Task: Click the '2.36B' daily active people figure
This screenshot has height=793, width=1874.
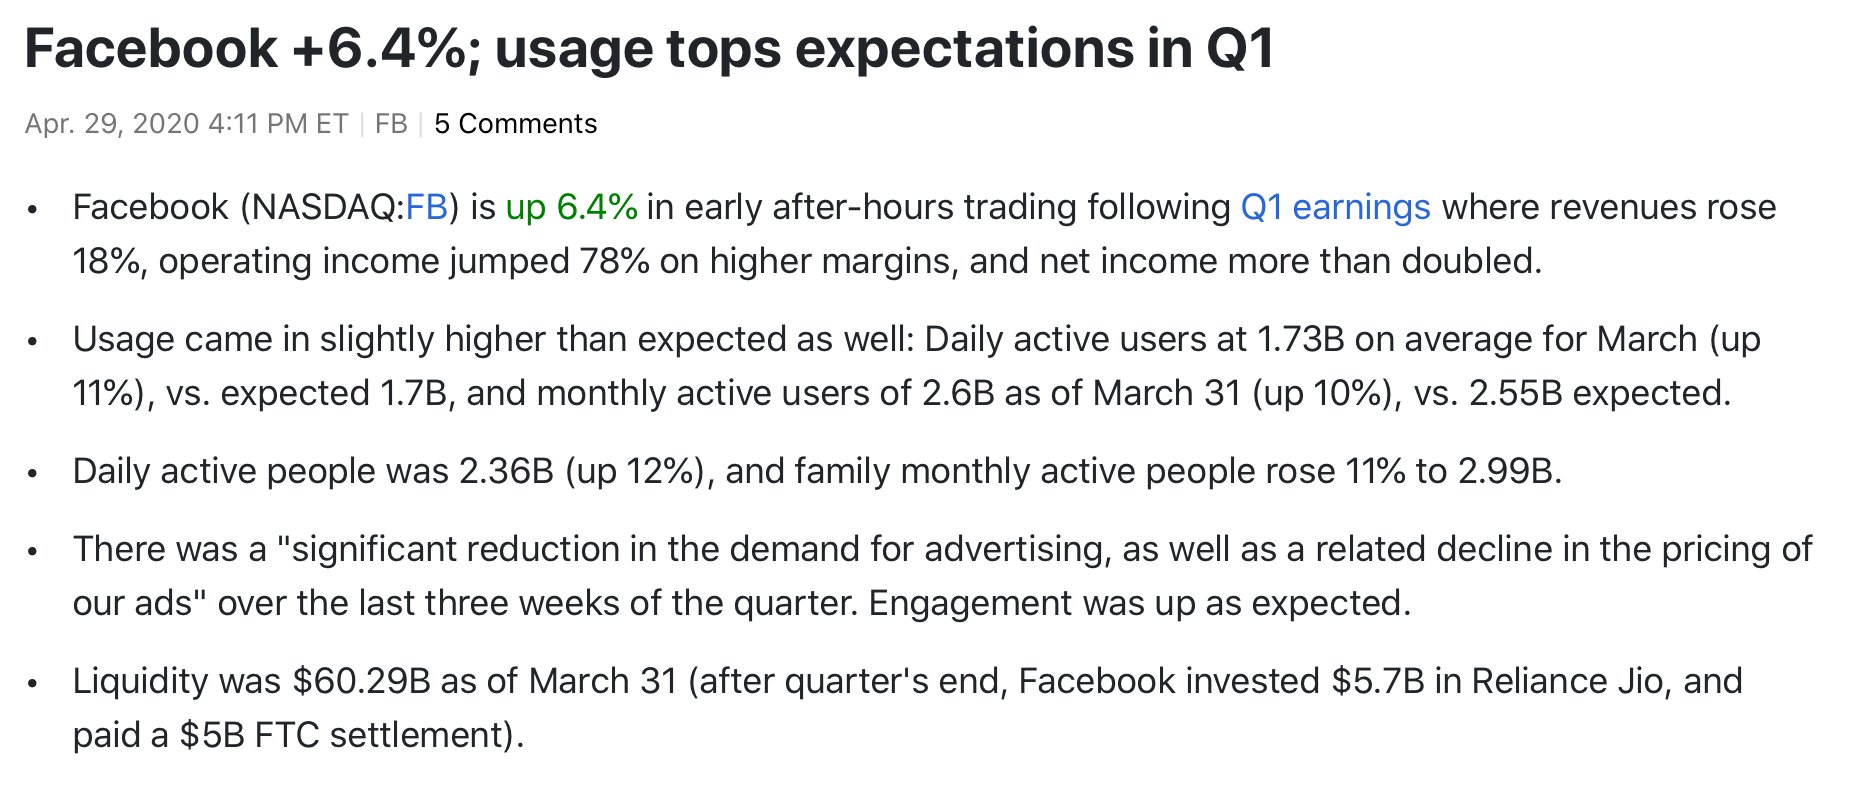Action: pos(506,471)
